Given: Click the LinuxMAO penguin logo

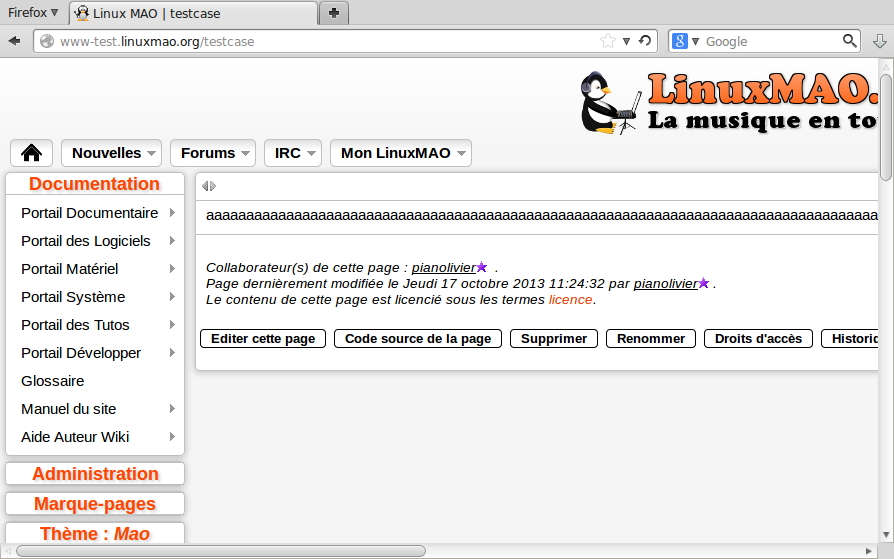Looking at the screenshot, I should (610, 103).
